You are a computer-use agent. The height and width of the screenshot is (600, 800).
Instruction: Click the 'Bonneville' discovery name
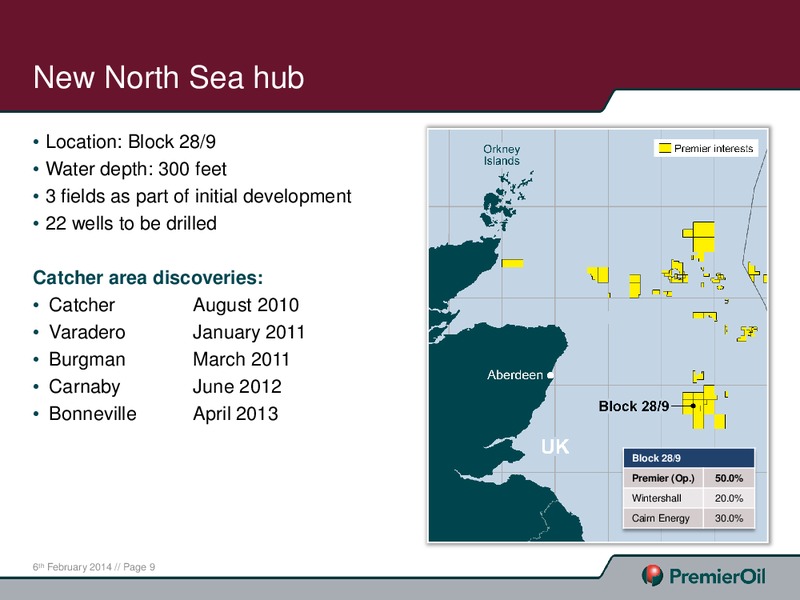click(92, 414)
